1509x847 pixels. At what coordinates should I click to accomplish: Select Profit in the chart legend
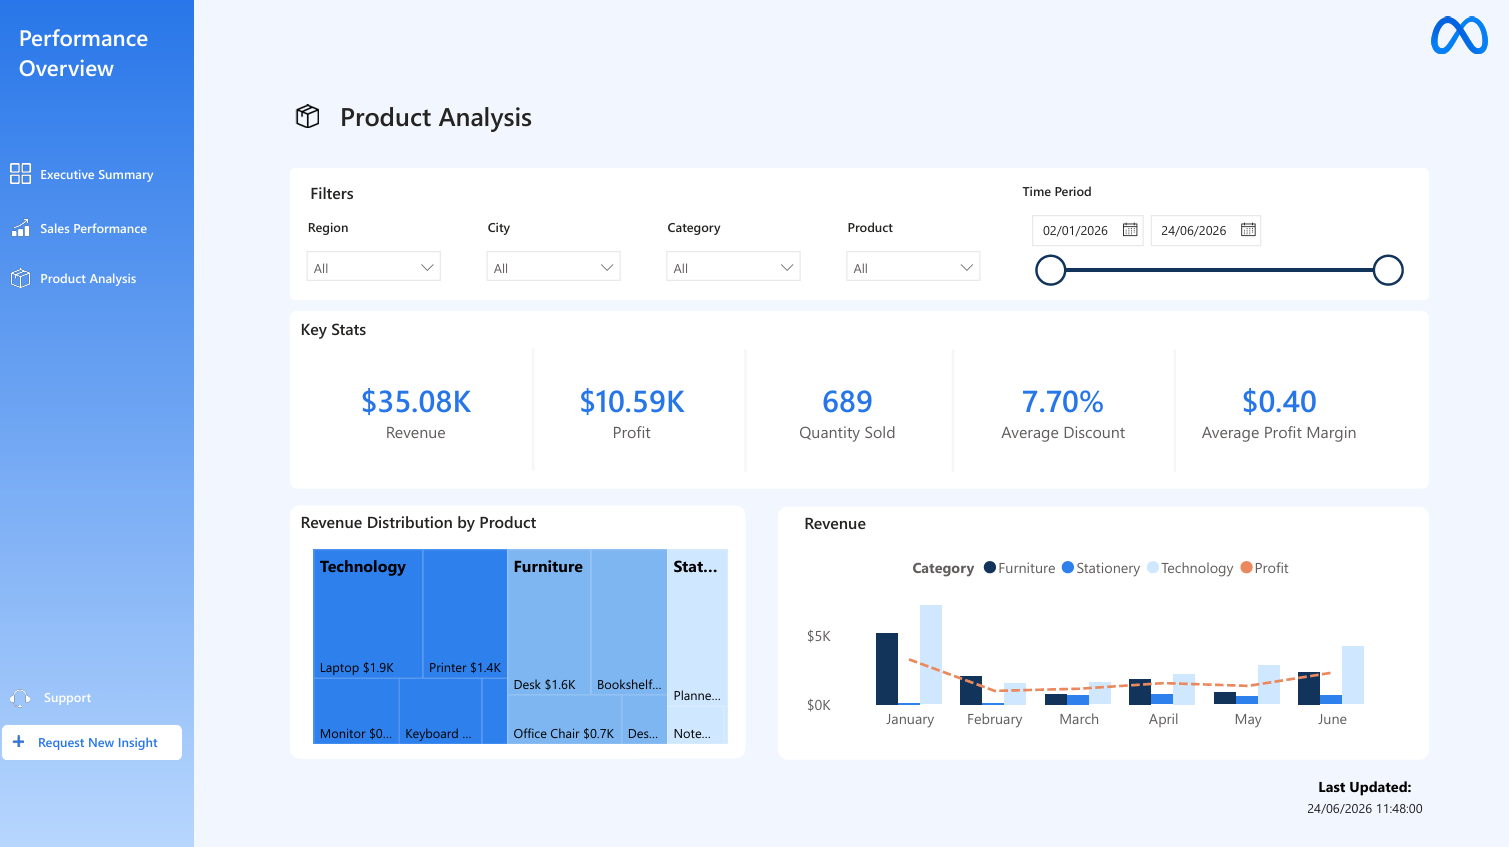[x=1264, y=568]
